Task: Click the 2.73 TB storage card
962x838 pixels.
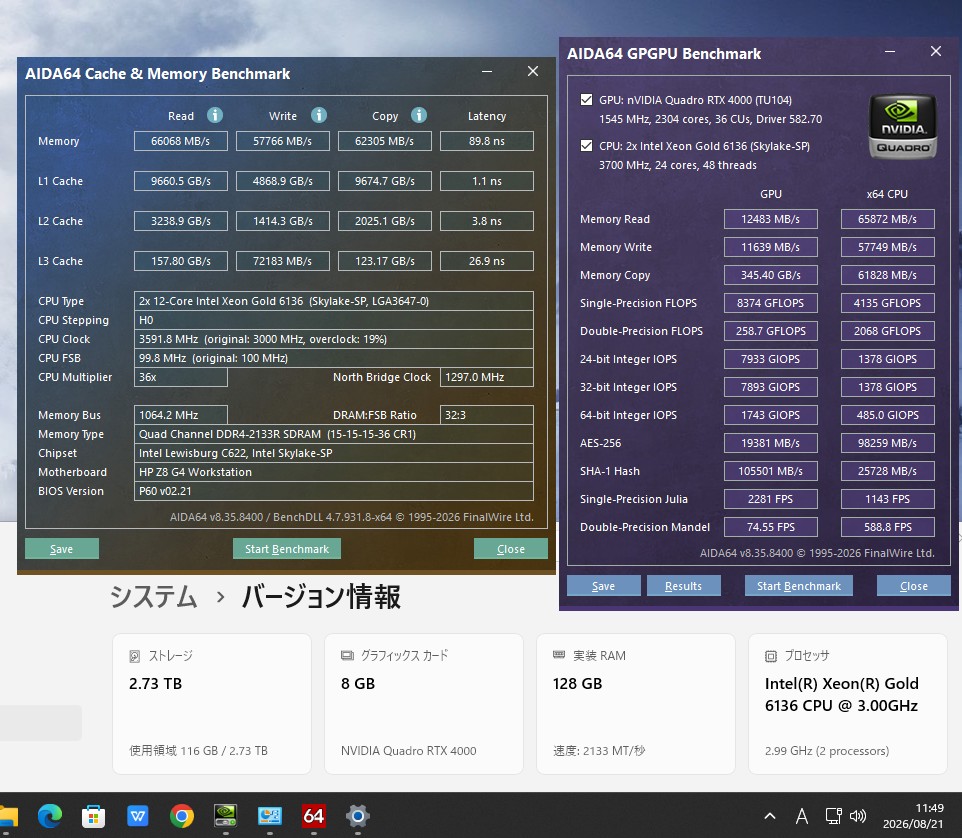Action: pyautogui.click(x=212, y=704)
